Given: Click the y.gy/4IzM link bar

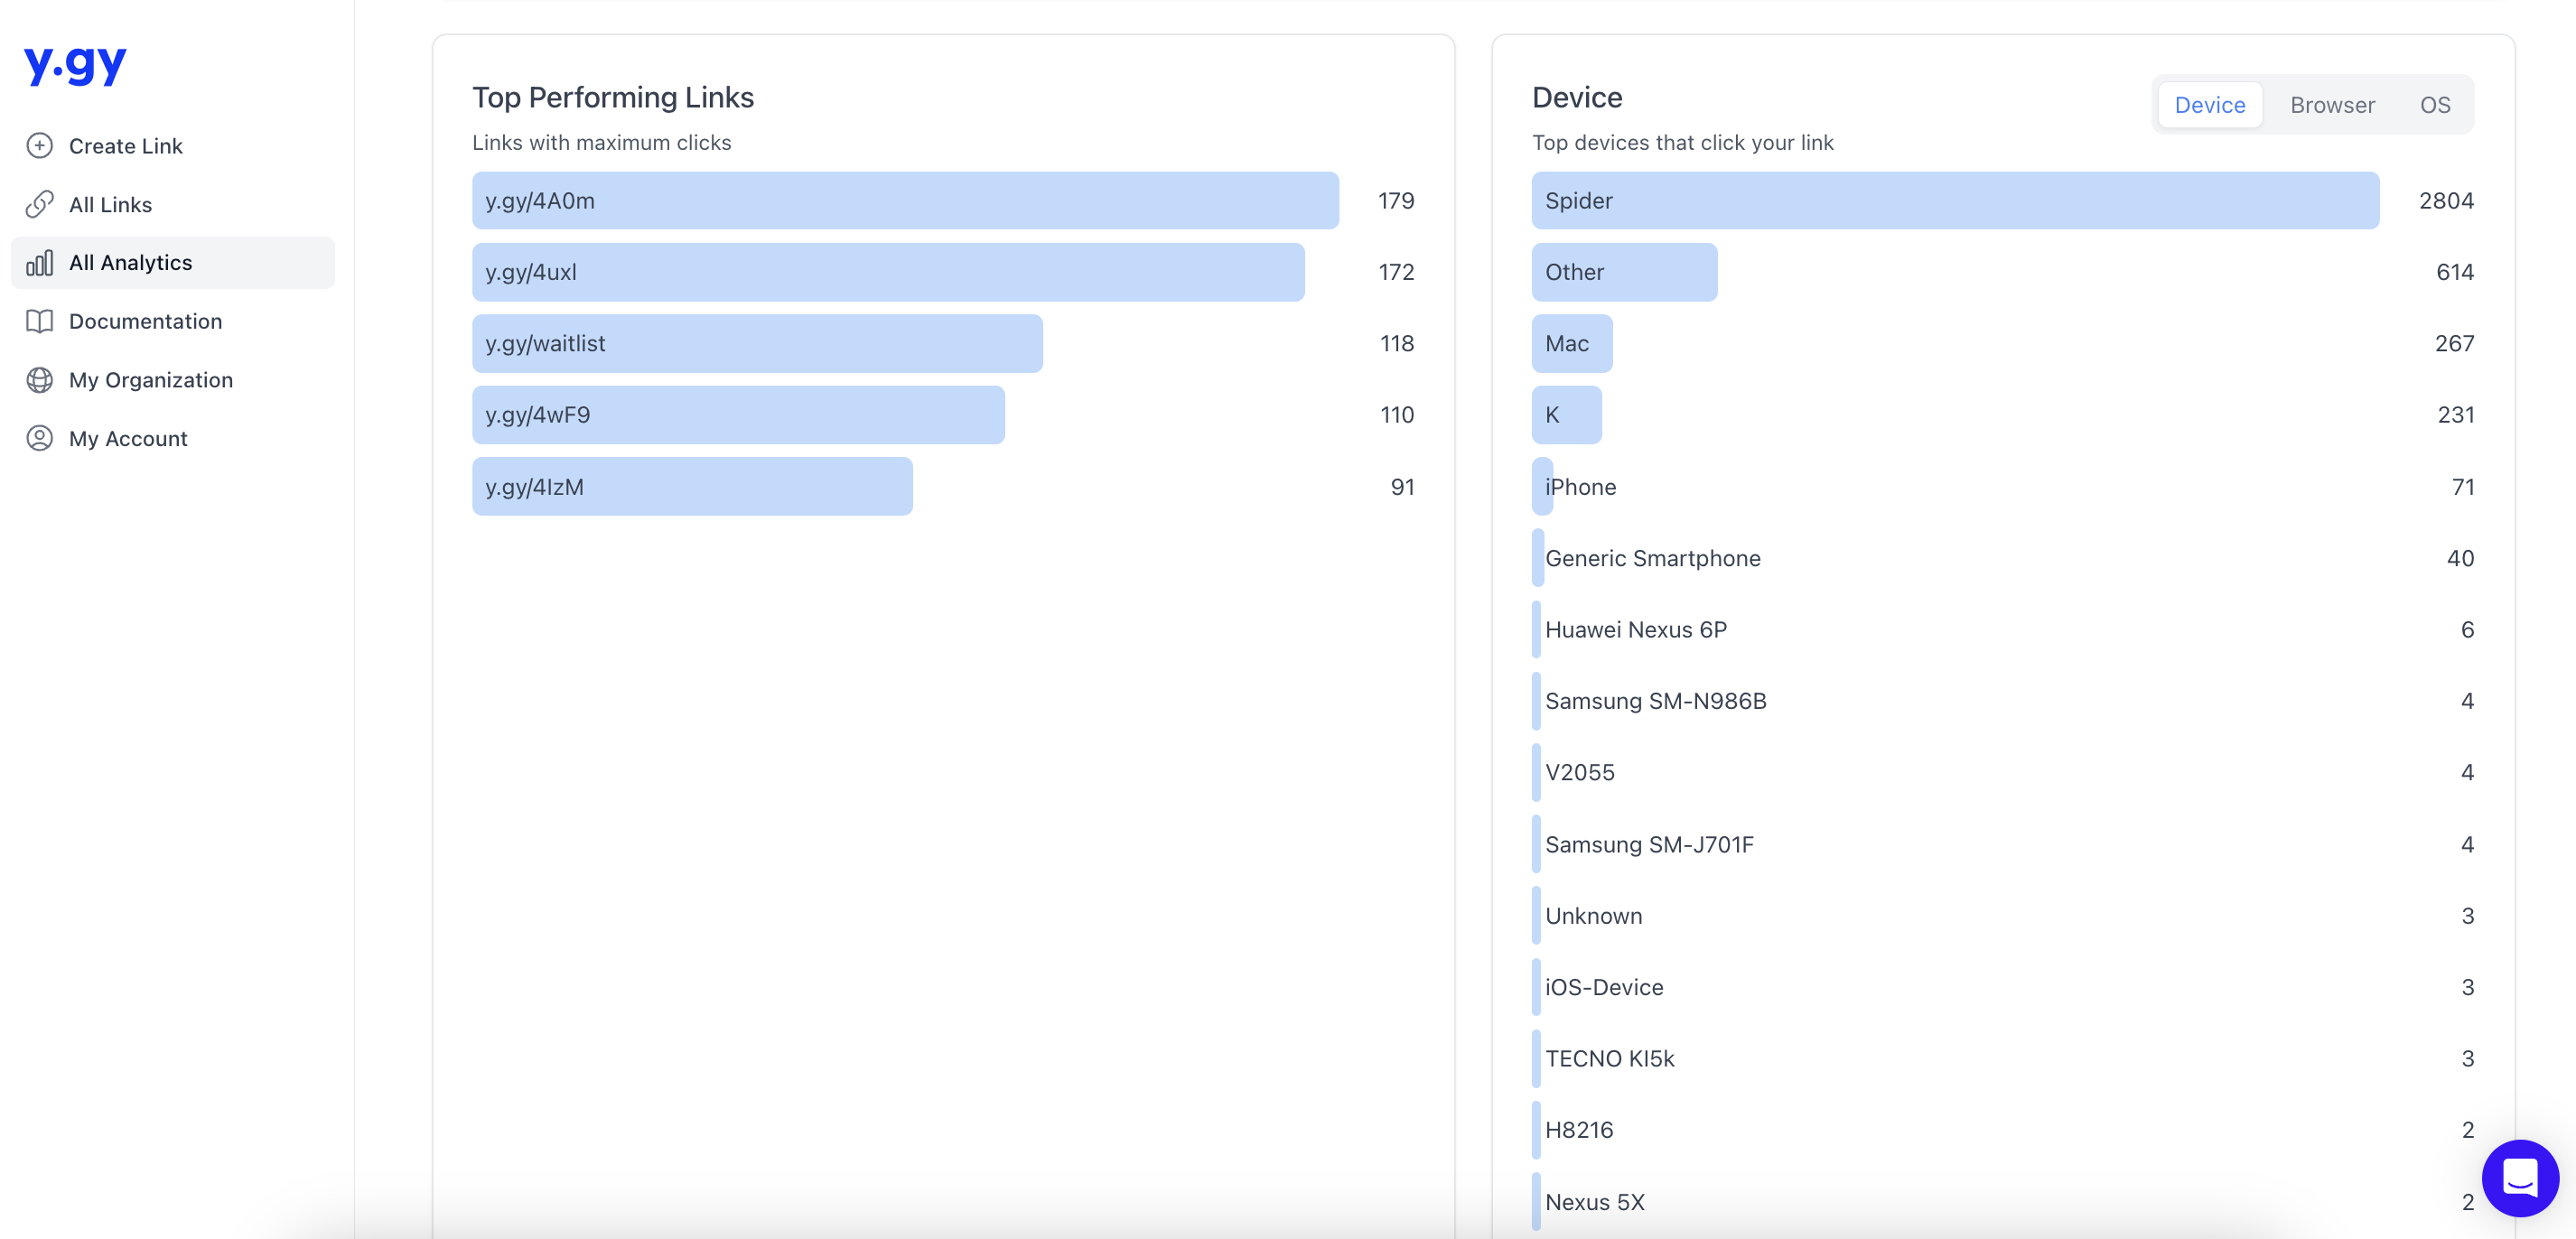Looking at the screenshot, I should 694,485.
